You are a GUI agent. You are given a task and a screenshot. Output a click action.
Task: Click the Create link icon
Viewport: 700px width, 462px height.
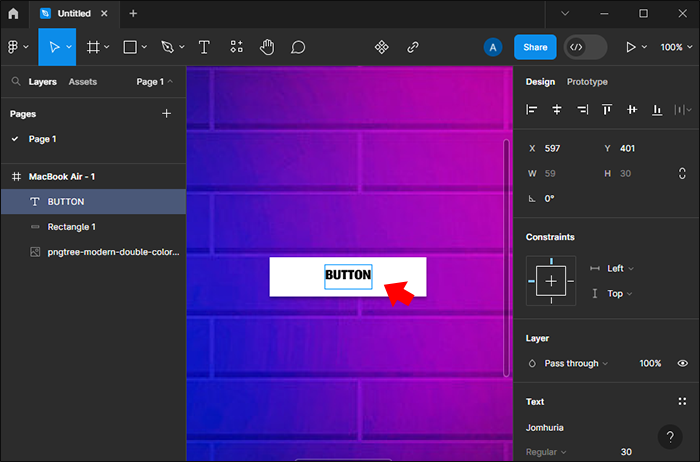click(x=413, y=47)
